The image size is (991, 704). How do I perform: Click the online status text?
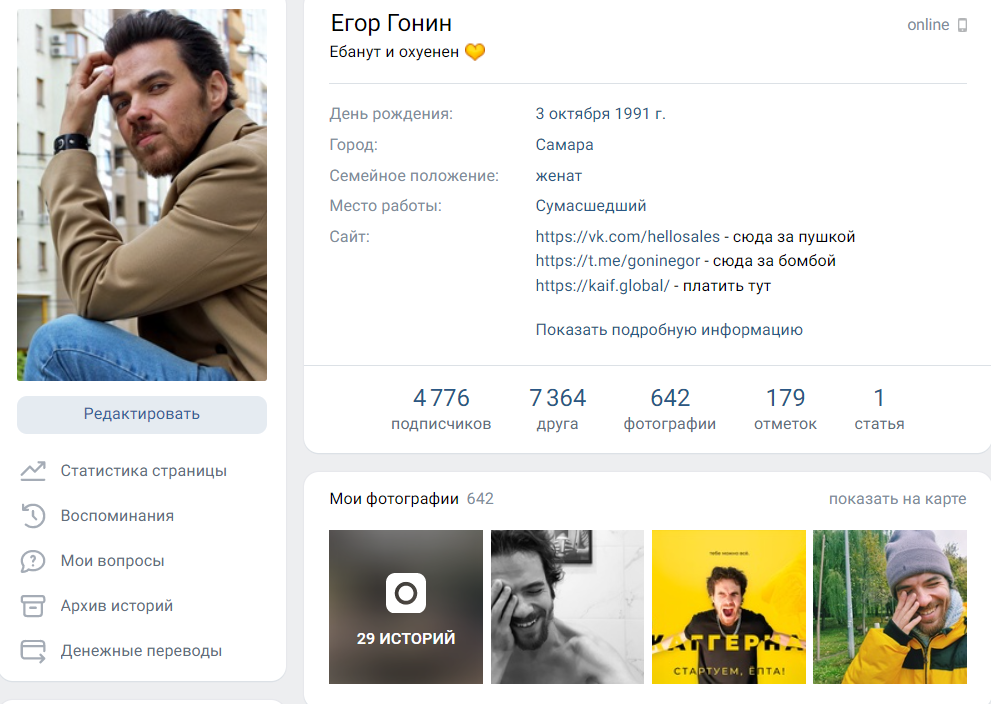pos(928,25)
